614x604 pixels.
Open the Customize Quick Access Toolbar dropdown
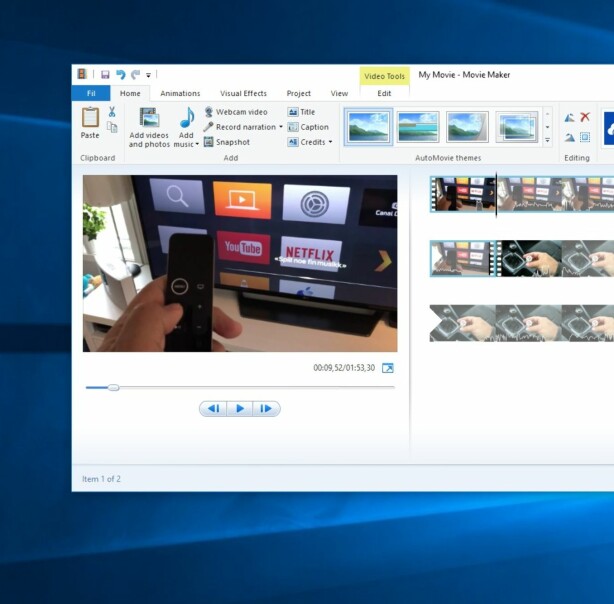(148, 75)
